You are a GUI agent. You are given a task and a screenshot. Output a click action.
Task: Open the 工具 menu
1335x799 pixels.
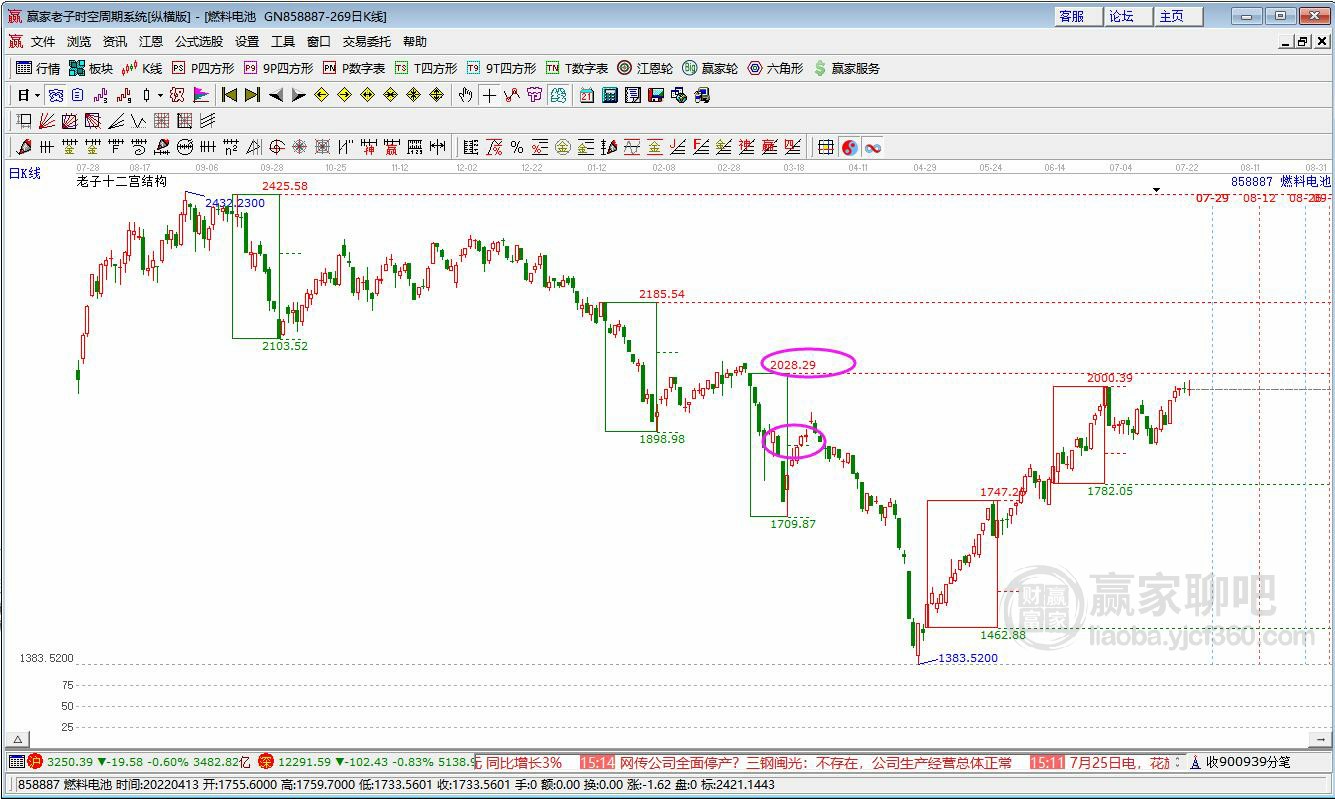tap(283, 42)
